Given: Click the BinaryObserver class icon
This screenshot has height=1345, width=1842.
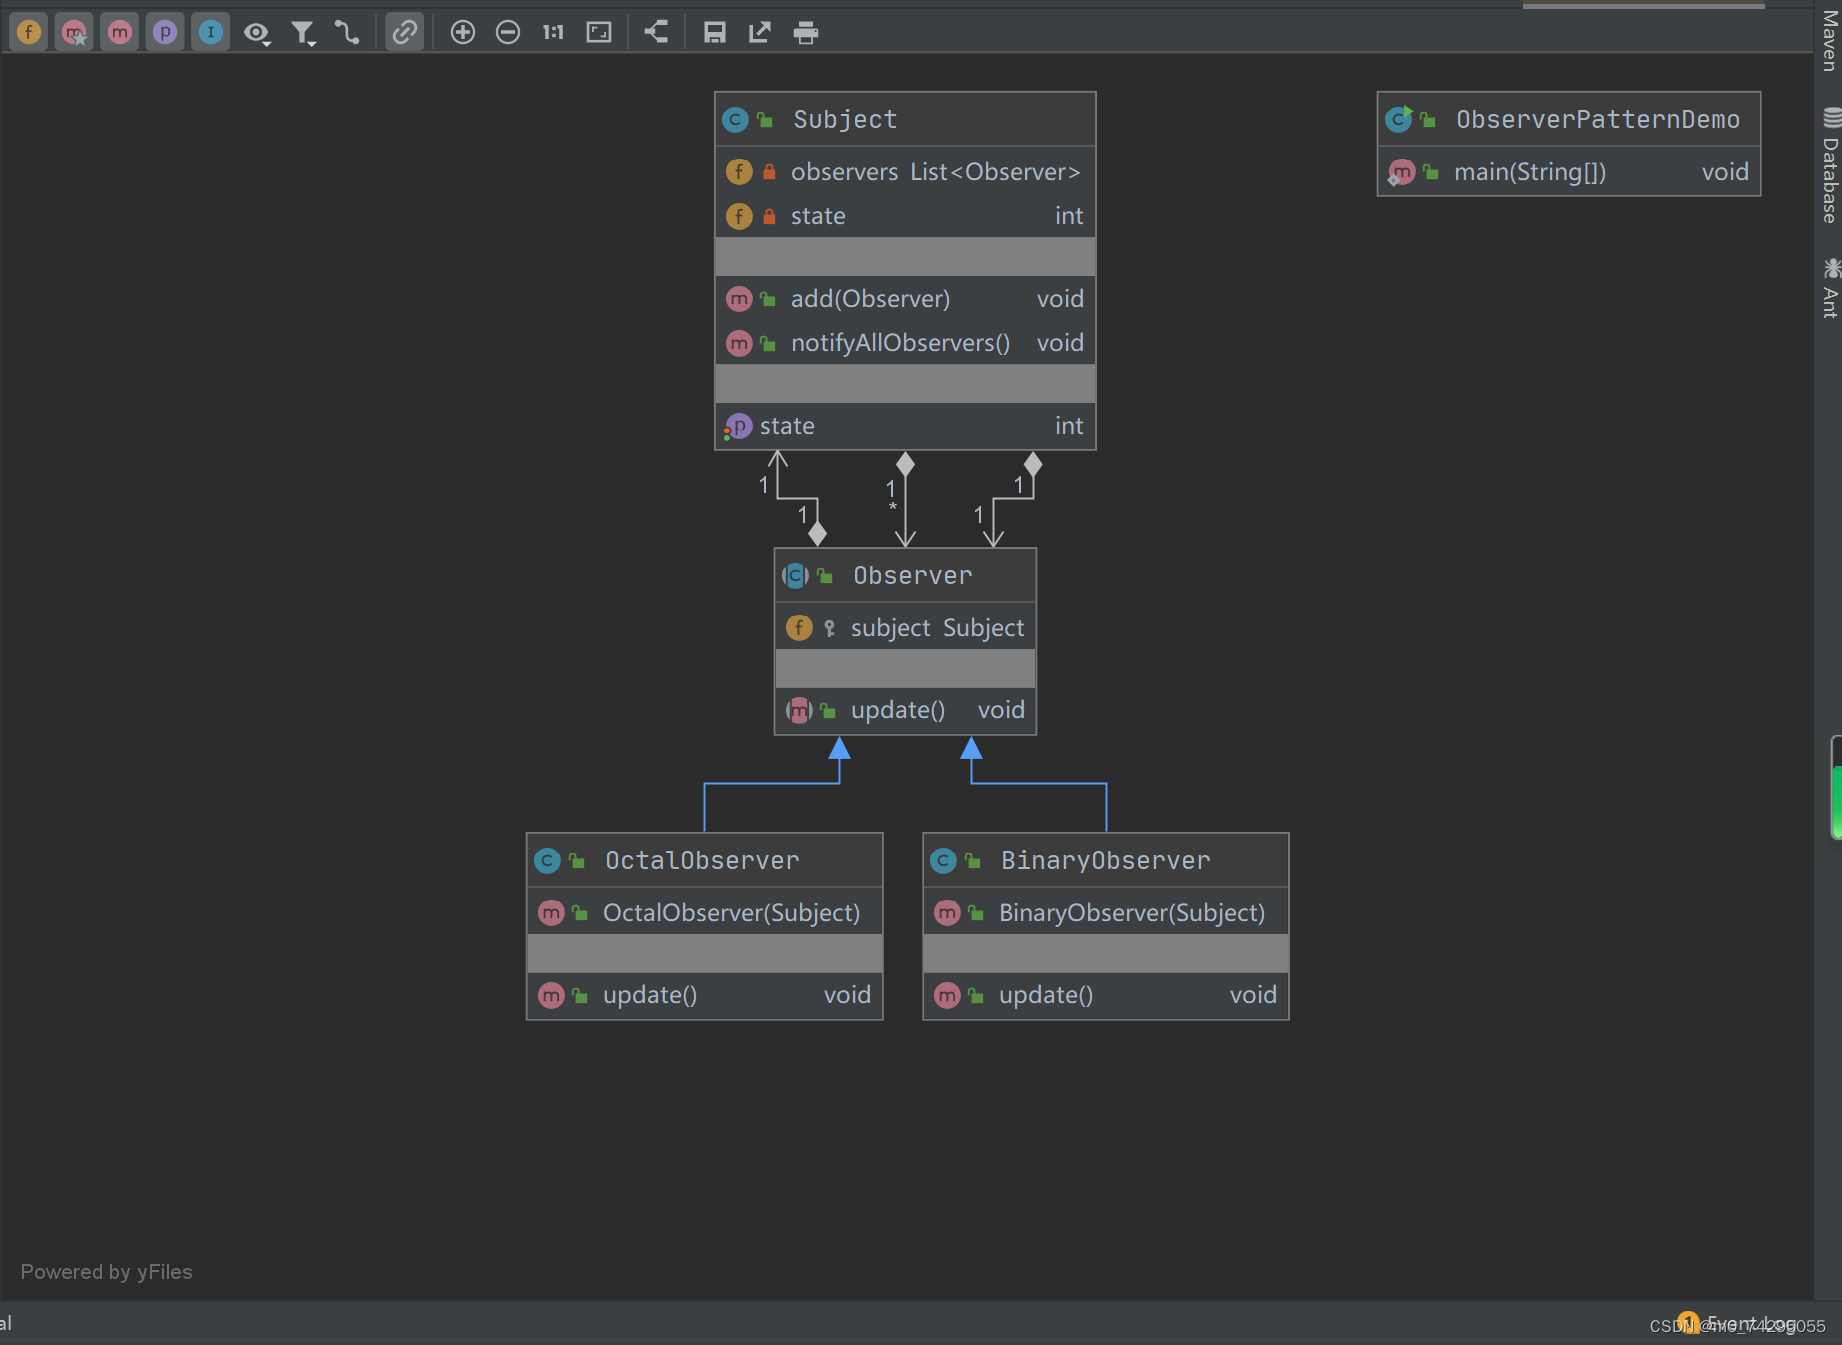Looking at the screenshot, I should pos(943,861).
